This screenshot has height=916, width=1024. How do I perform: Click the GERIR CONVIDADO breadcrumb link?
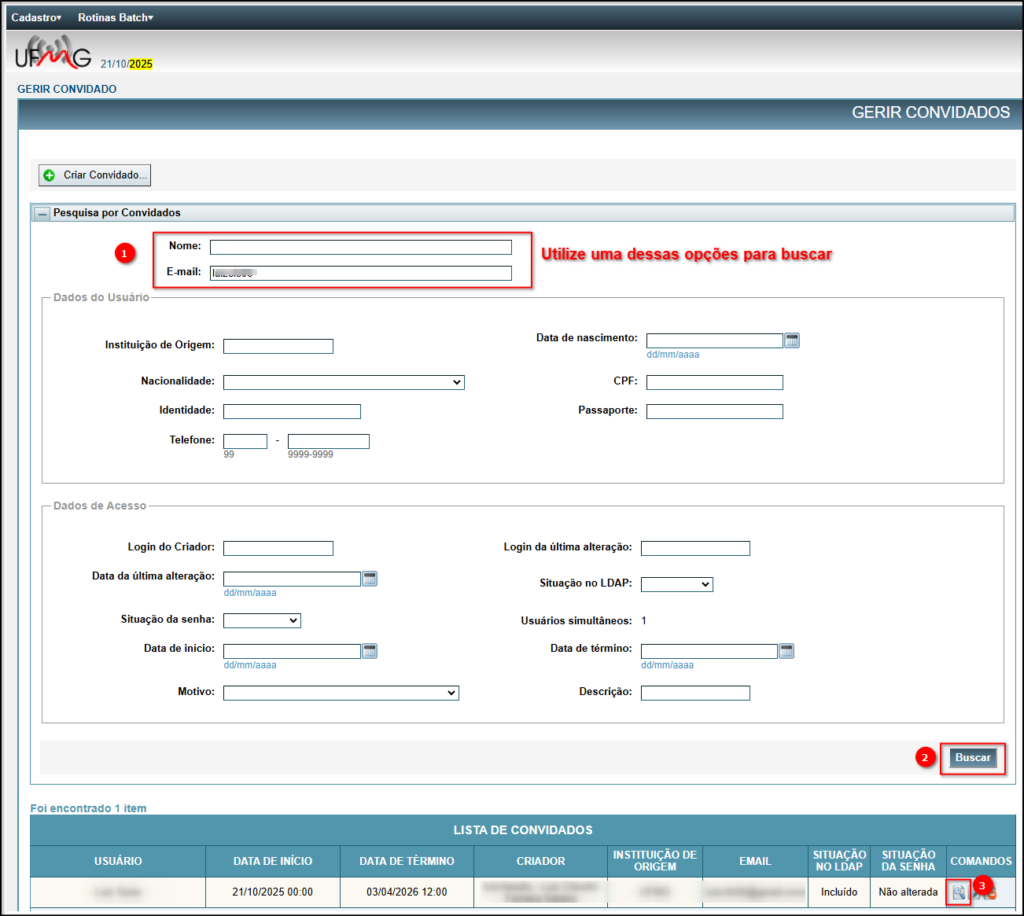point(67,89)
